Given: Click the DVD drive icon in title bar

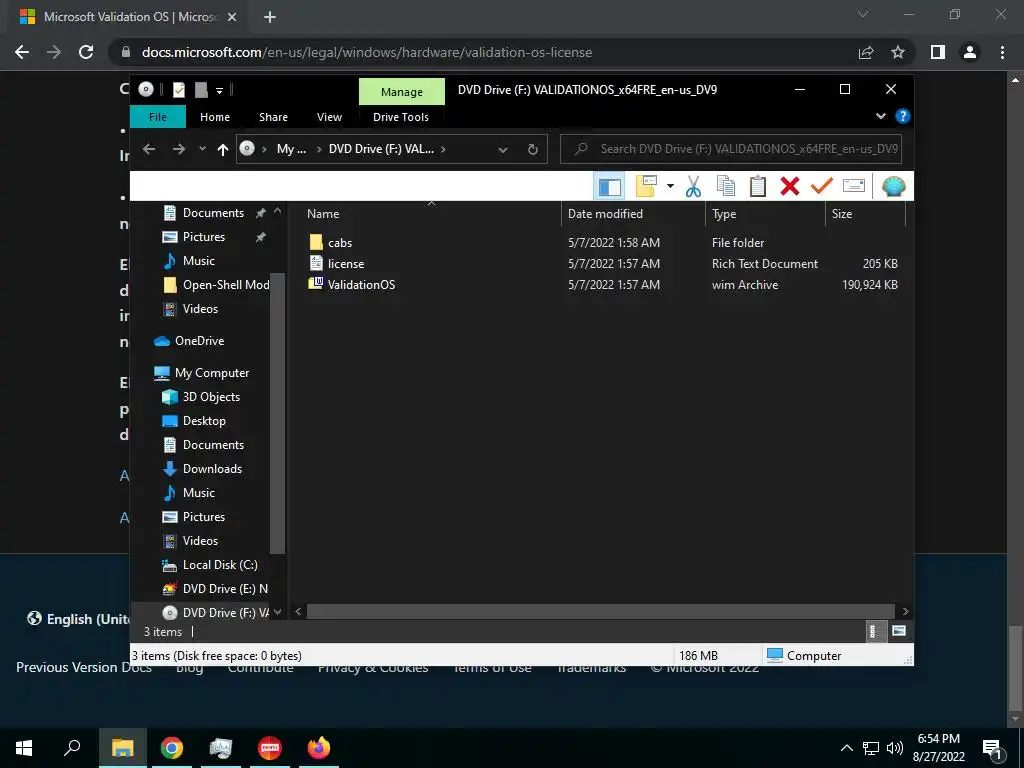Looking at the screenshot, I should [x=146, y=89].
